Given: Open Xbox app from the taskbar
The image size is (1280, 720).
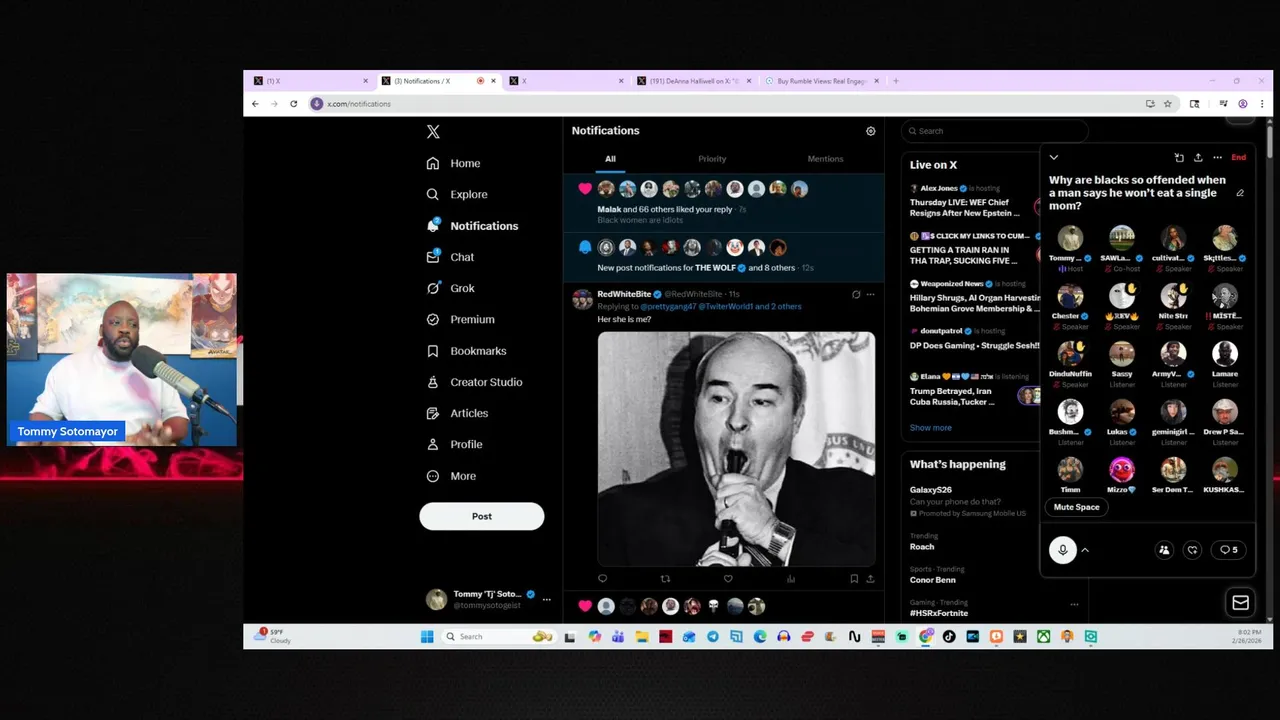Looking at the screenshot, I should [1043, 636].
